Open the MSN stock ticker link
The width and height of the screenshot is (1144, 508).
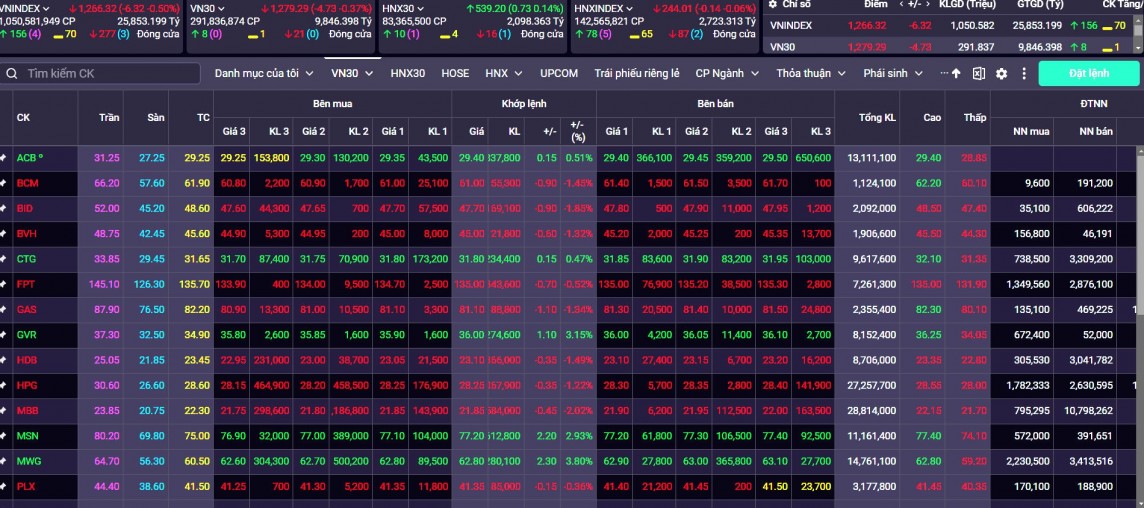27,436
